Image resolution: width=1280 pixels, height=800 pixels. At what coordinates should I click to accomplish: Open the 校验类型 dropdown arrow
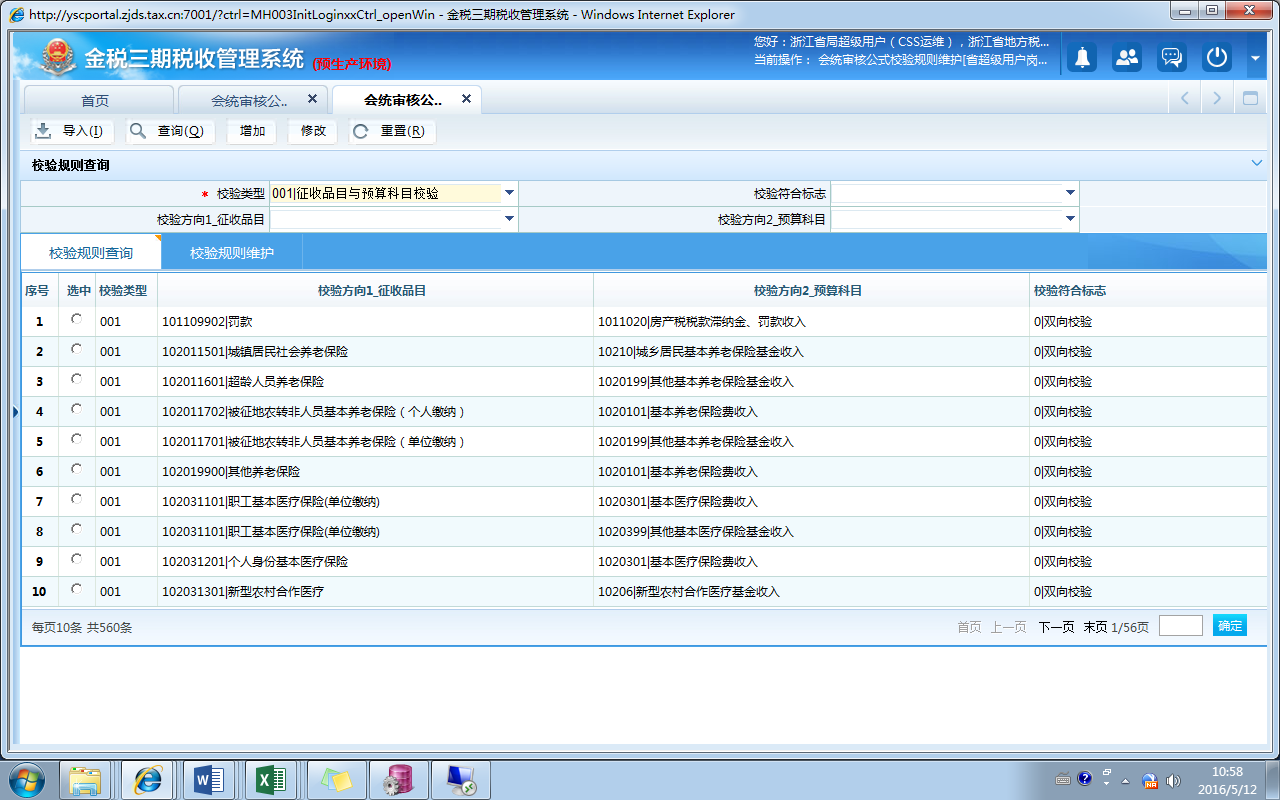tap(509, 193)
